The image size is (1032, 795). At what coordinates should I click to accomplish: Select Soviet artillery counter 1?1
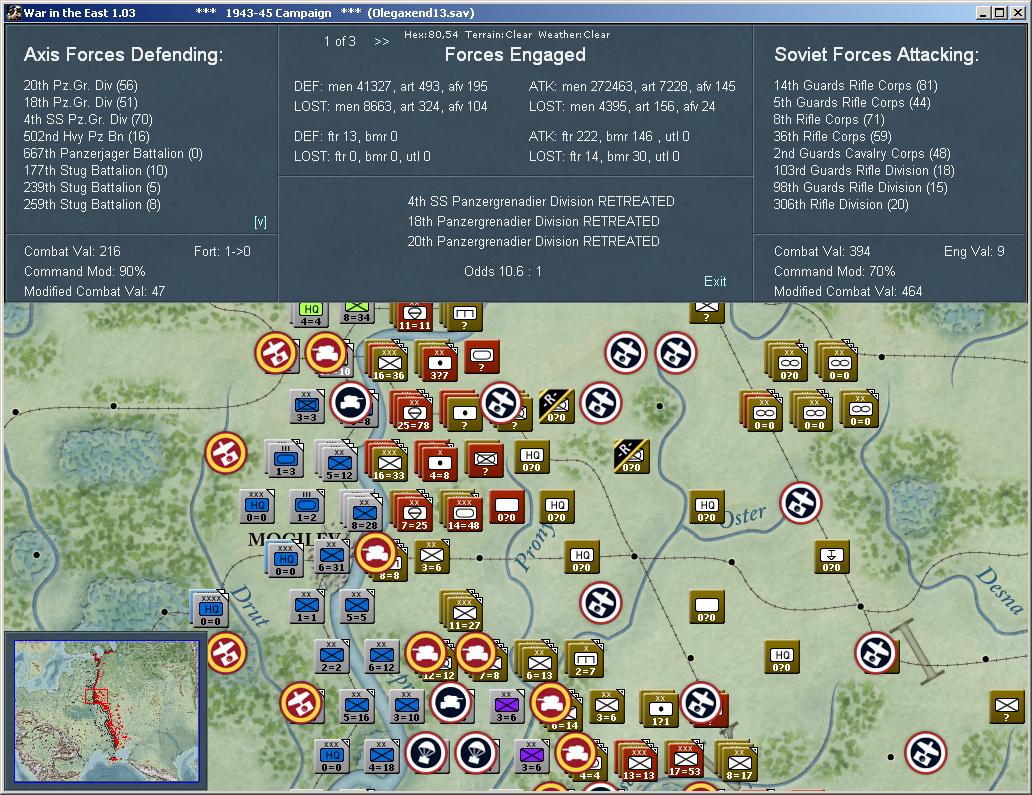point(659,710)
